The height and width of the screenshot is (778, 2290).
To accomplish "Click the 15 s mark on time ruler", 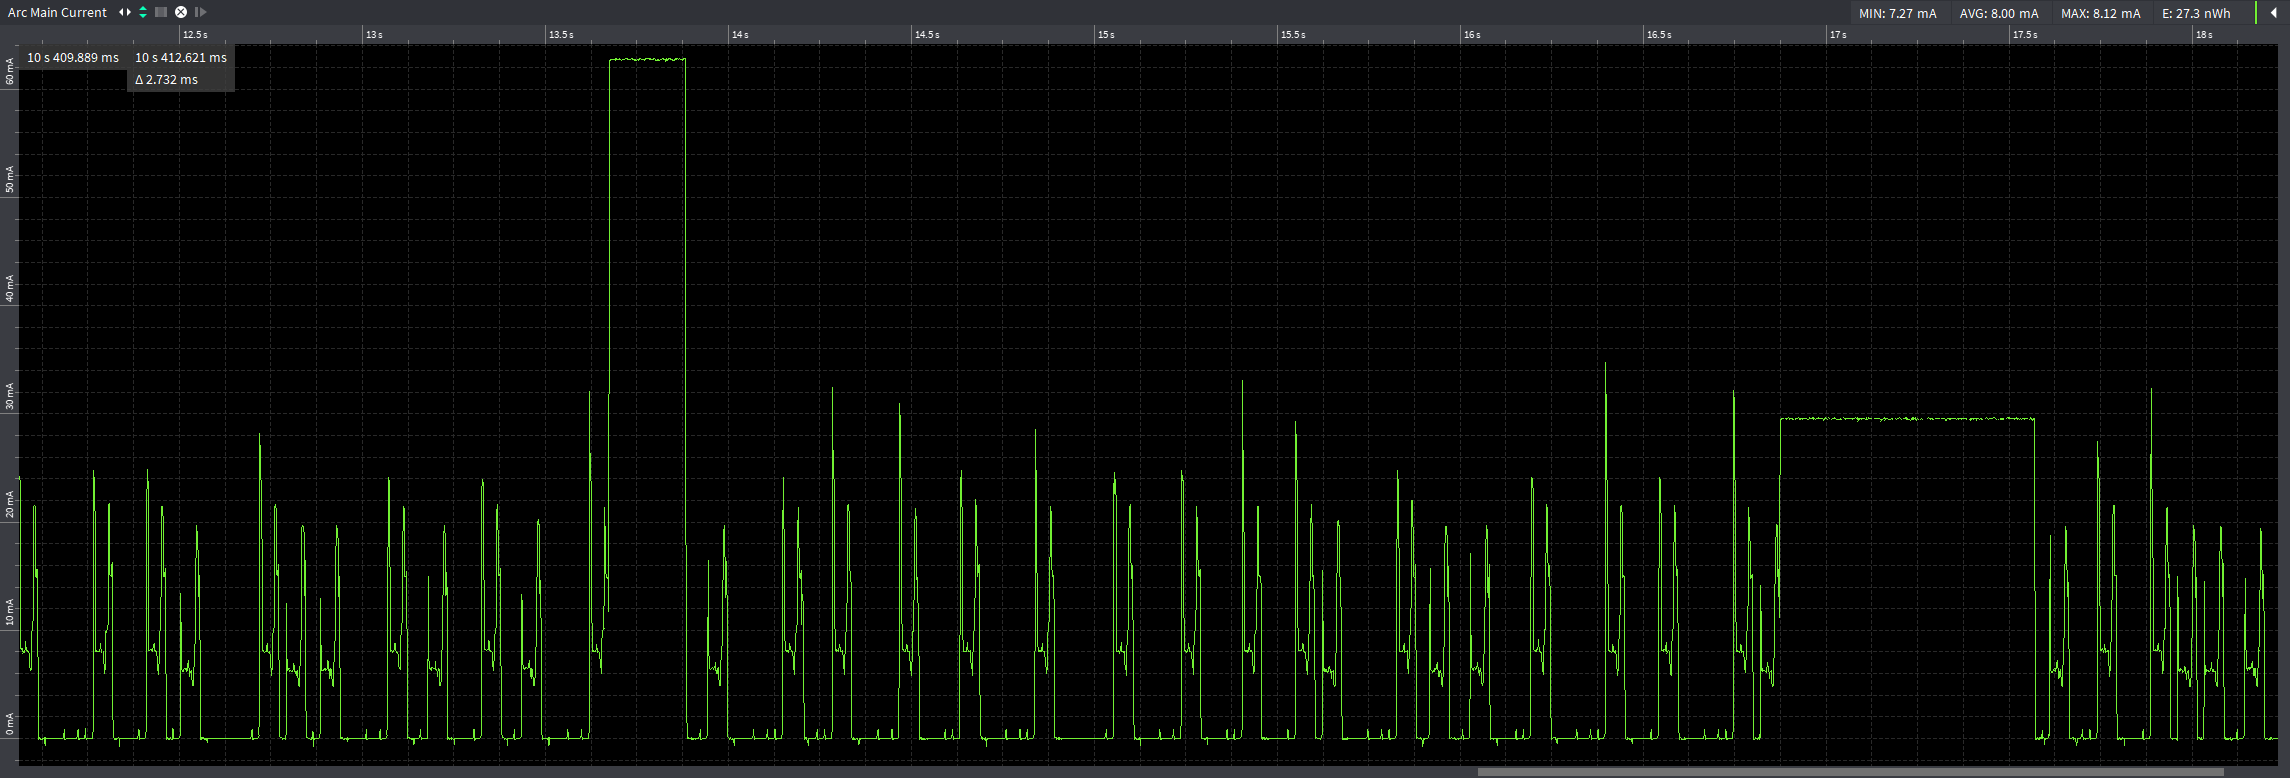I will coord(1106,34).
